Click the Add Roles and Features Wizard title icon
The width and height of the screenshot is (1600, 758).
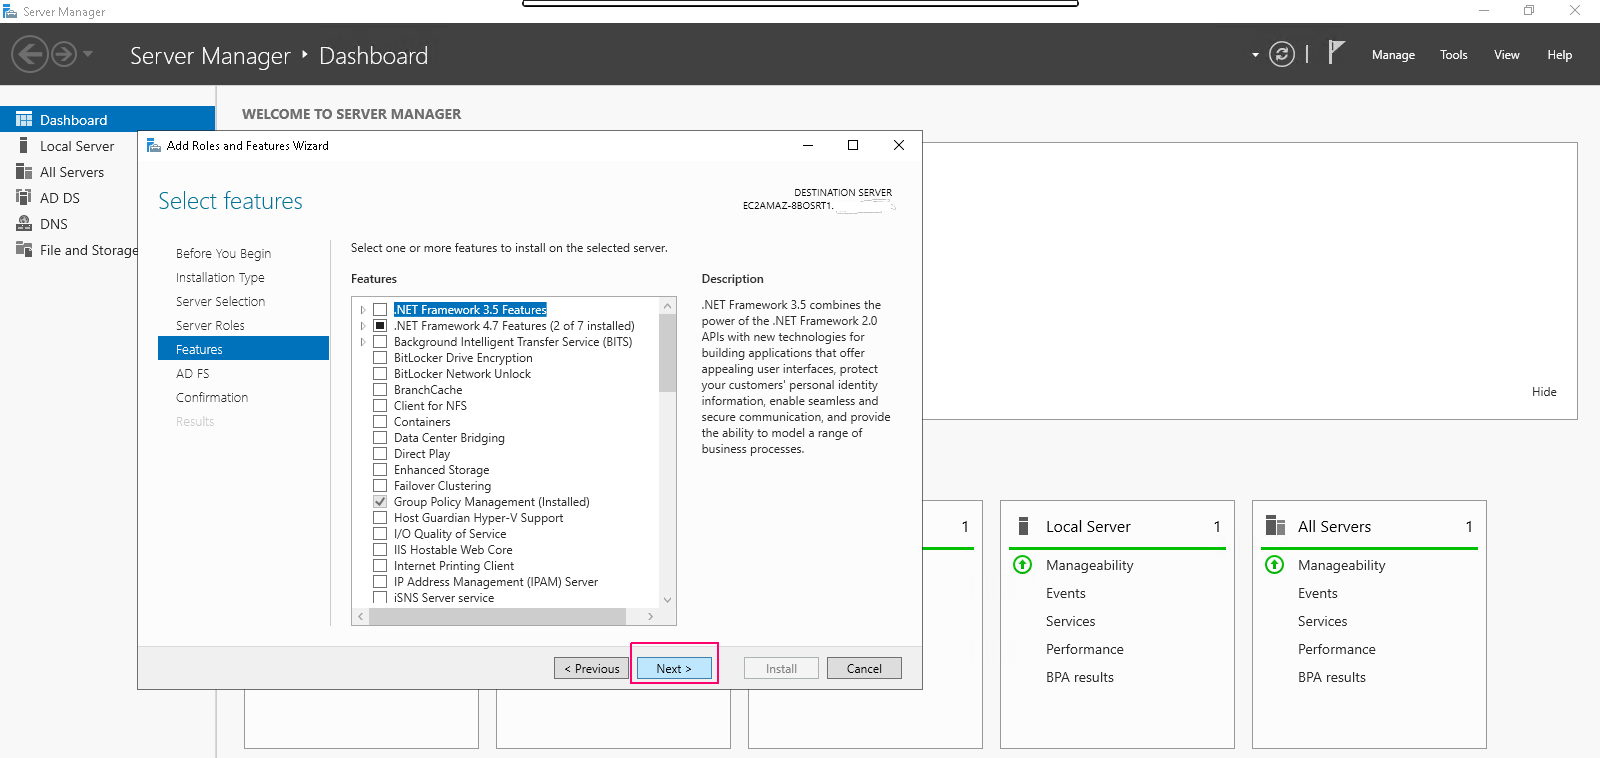tap(154, 145)
